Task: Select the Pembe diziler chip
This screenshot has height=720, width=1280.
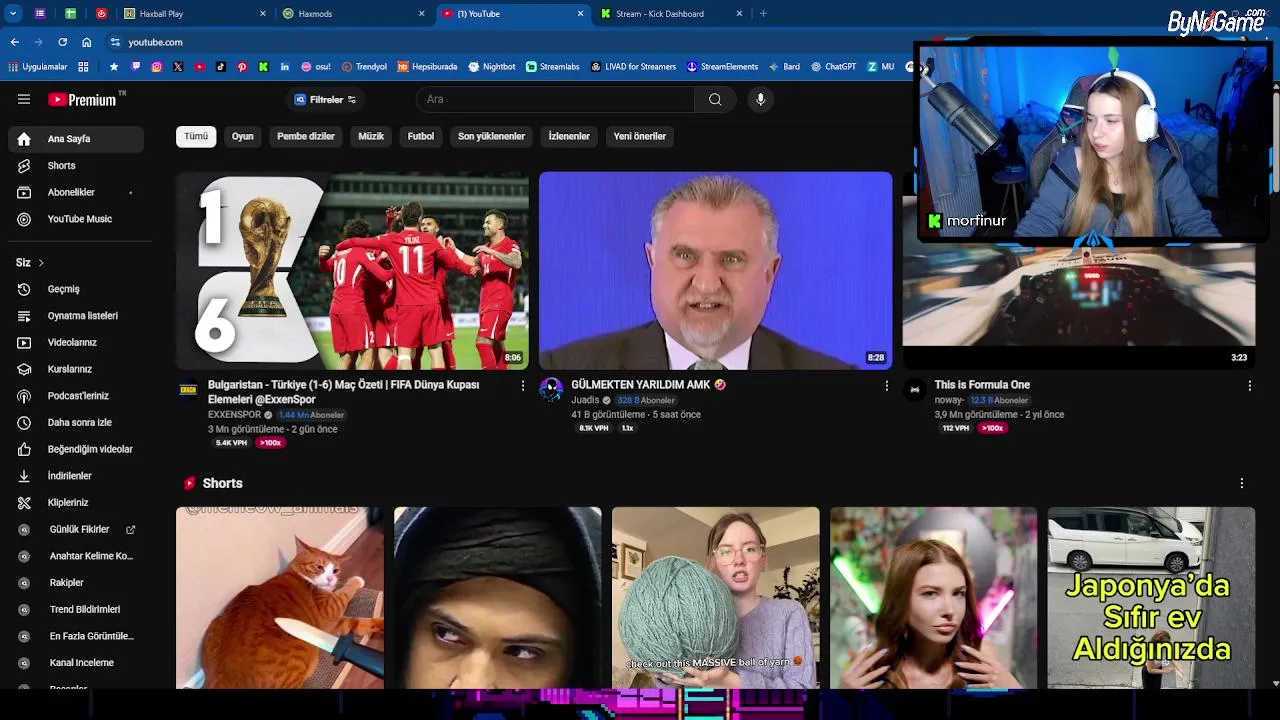Action: tap(306, 136)
